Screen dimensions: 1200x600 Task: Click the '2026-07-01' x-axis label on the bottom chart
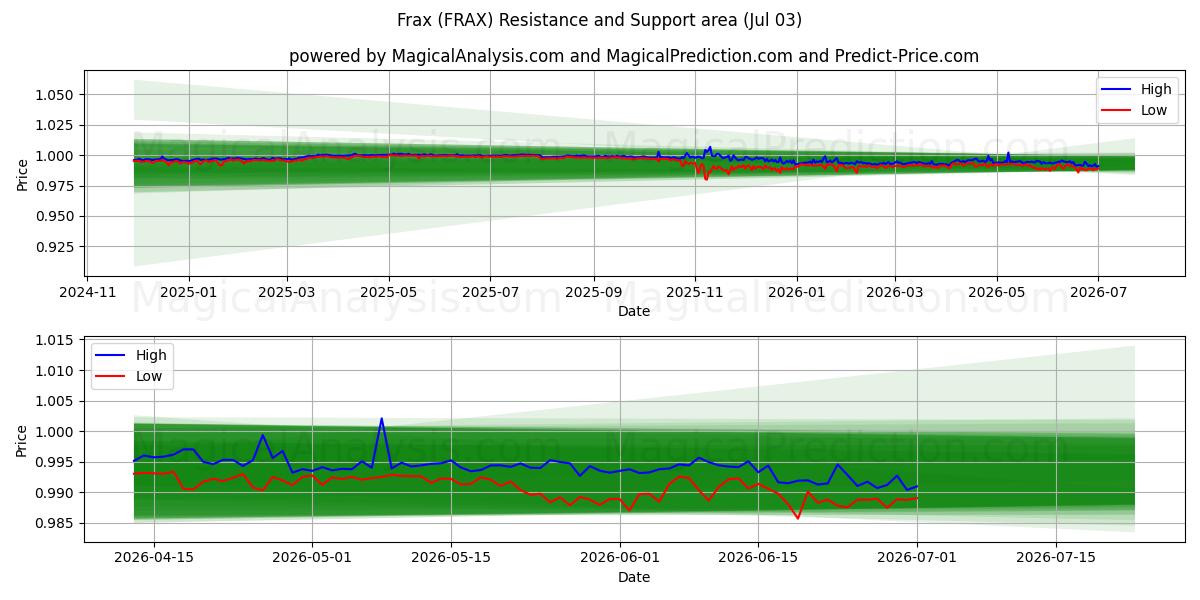pyautogui.click(x=917, y=559)
